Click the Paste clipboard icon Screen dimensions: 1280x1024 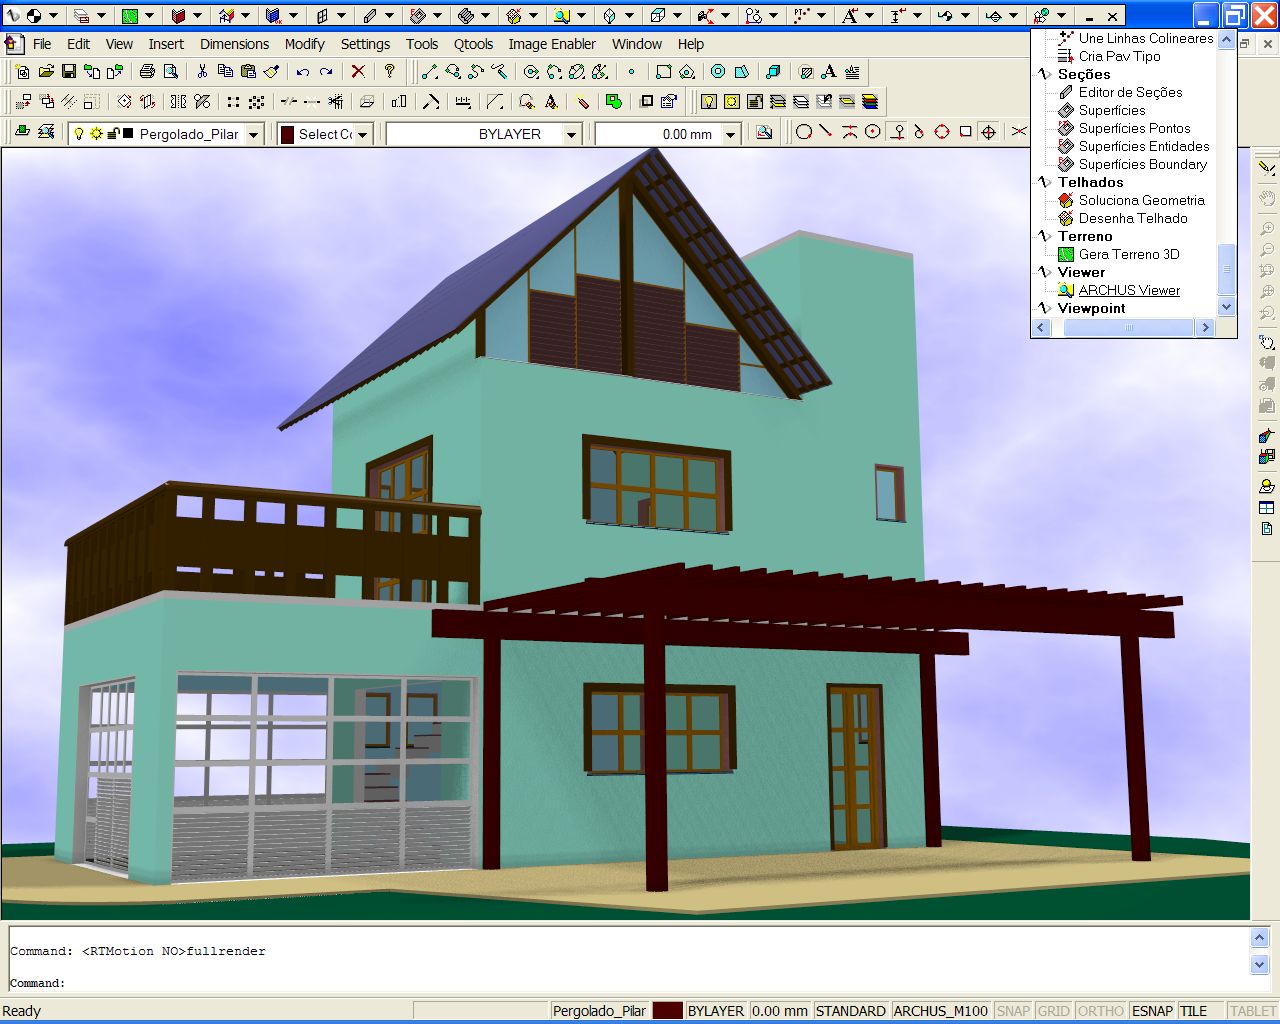tap(248, 72)
